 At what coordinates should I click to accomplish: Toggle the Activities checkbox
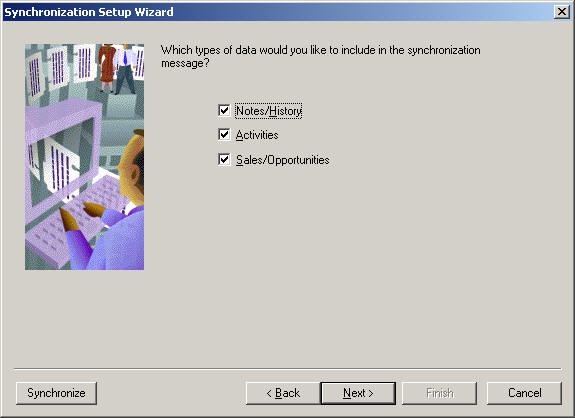coord(224,135)
